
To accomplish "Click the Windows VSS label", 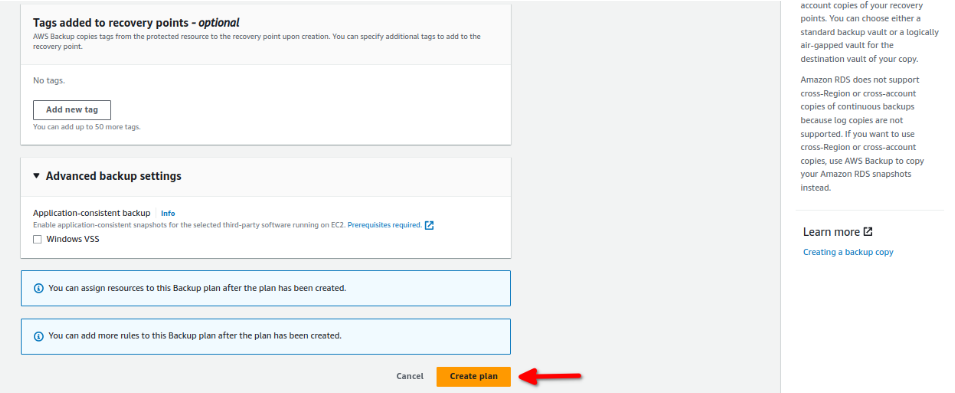I will pyautogui.click(x=72, y=239).
